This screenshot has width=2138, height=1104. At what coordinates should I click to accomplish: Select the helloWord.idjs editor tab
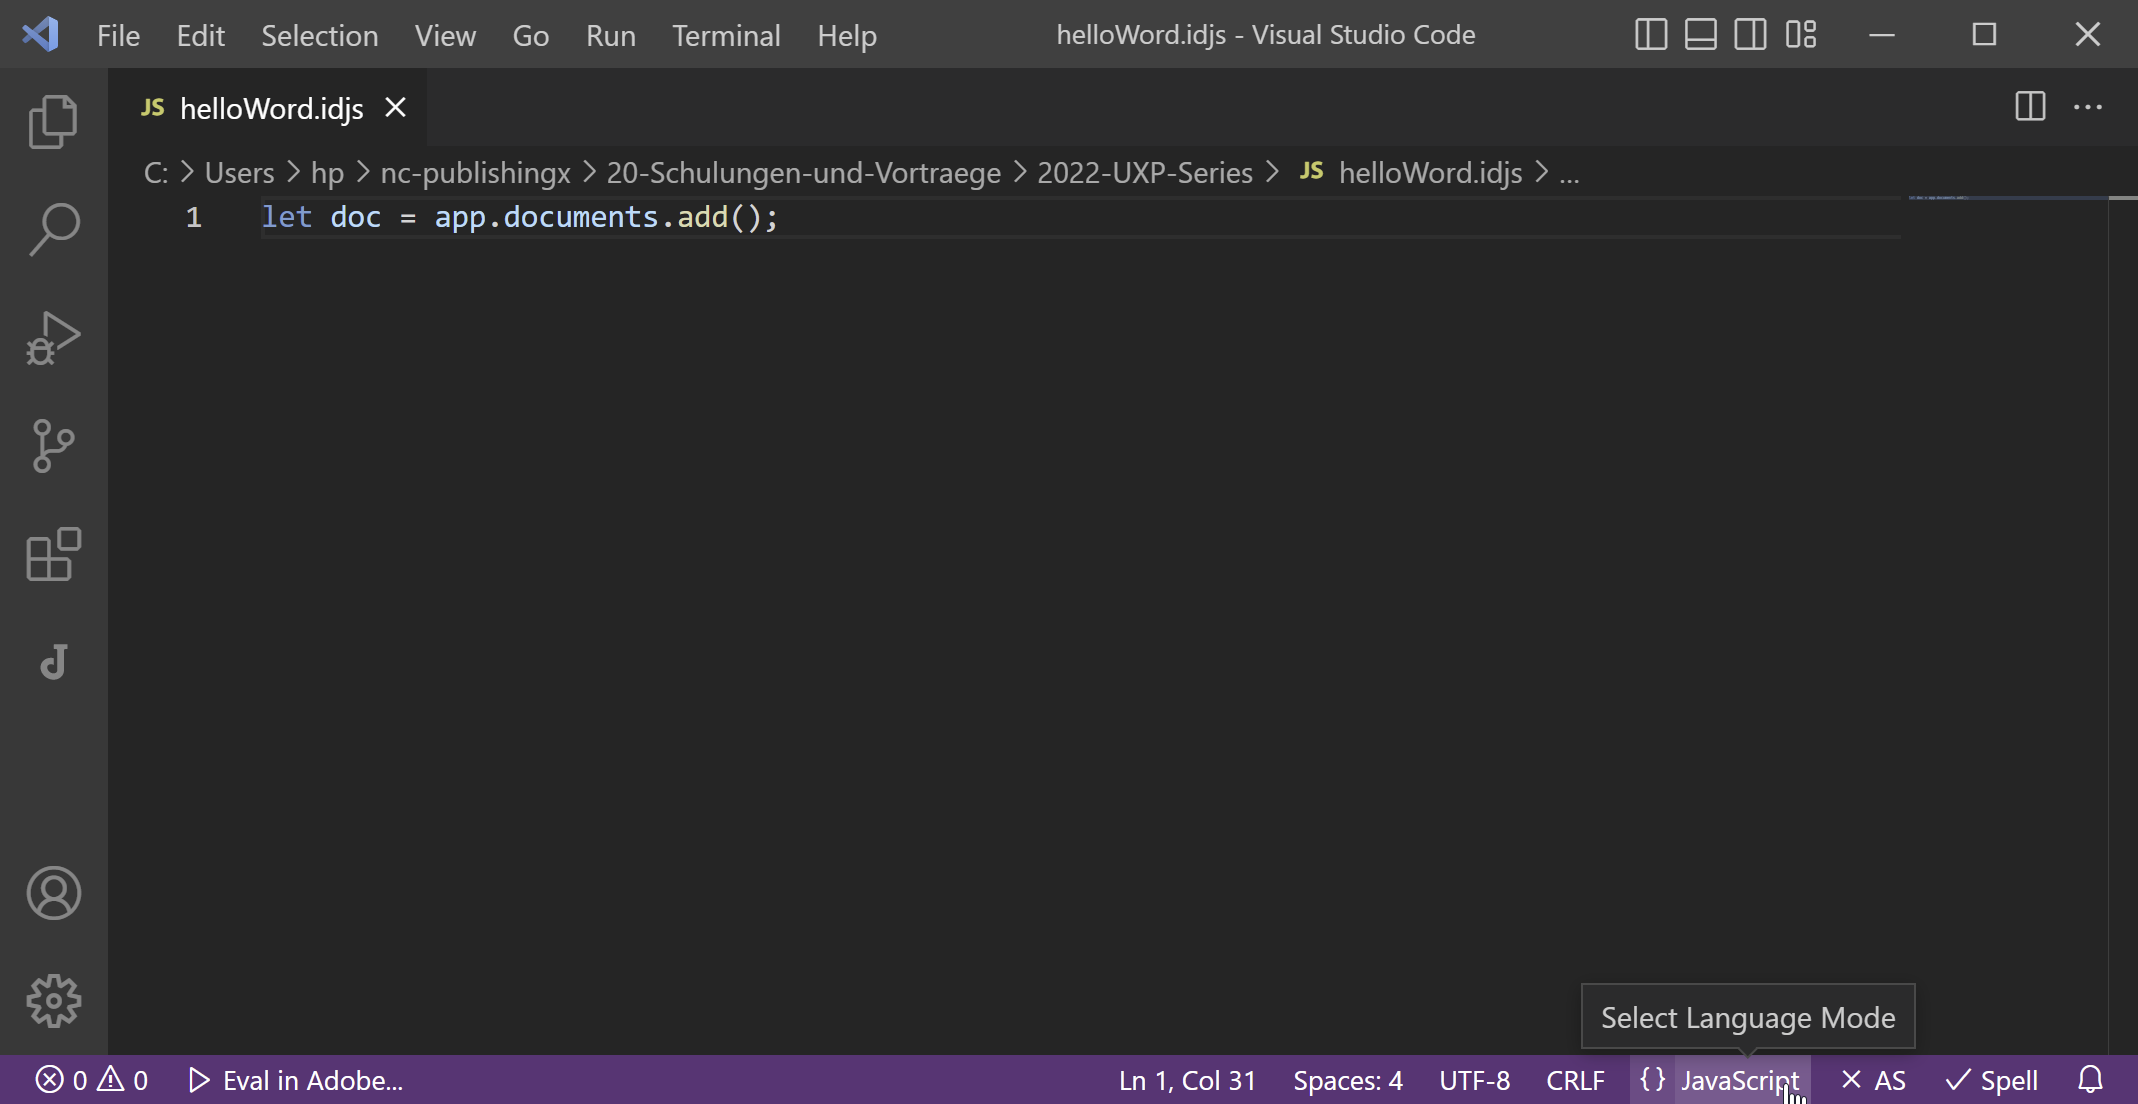pos(268,108)
